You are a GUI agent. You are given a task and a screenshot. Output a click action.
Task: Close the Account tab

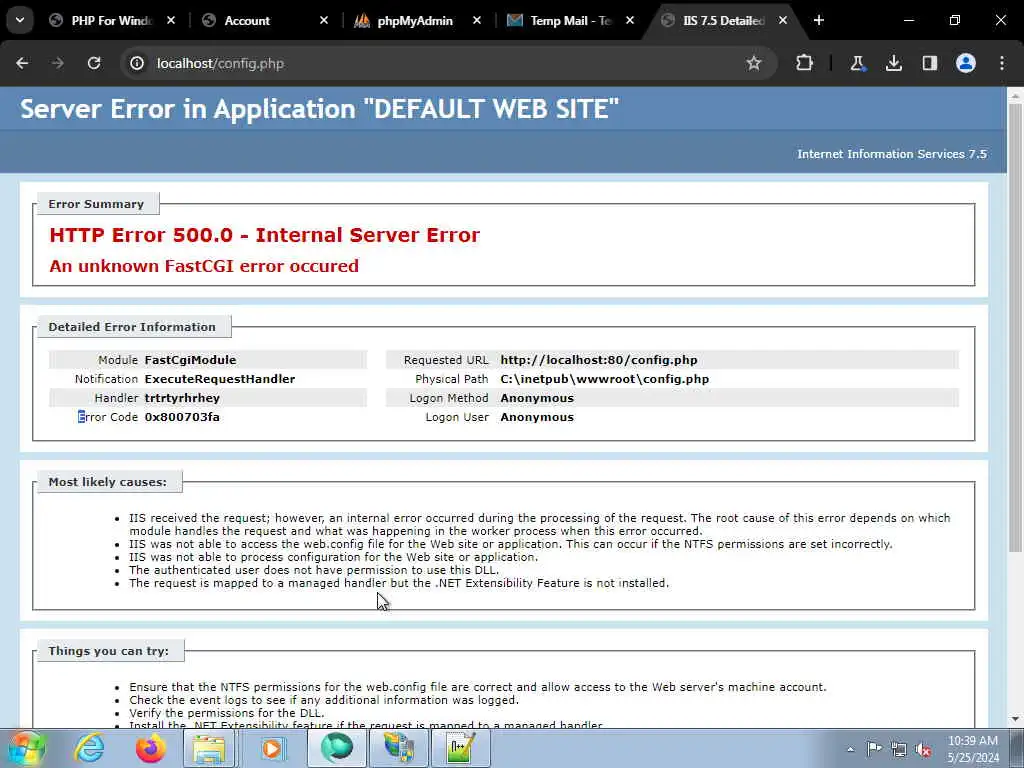pyautogui.click(x=324, y=20)
